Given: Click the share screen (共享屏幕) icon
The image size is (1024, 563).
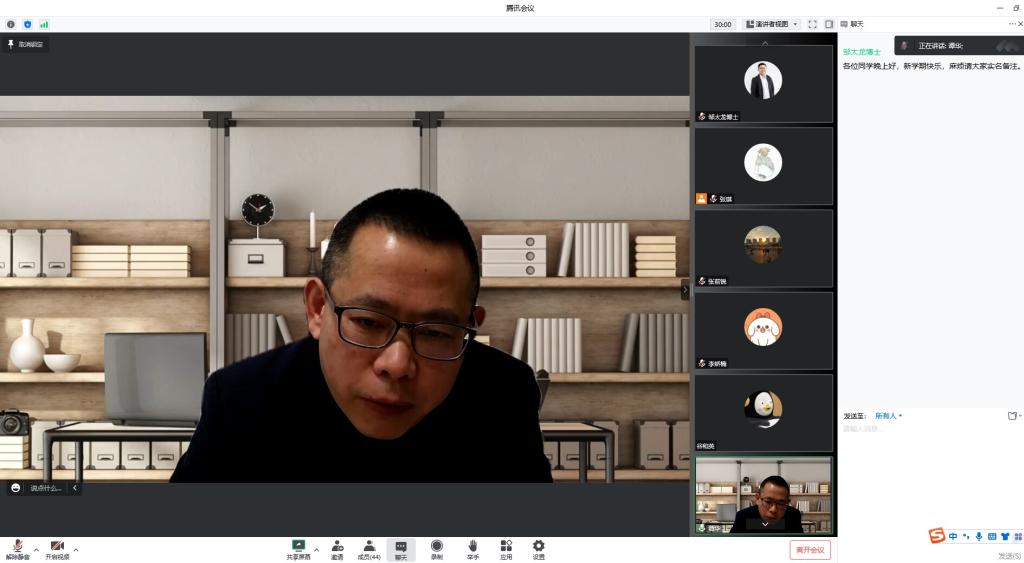Looking at the screenshot, I should pyautogui.click(x=298, y=547).
